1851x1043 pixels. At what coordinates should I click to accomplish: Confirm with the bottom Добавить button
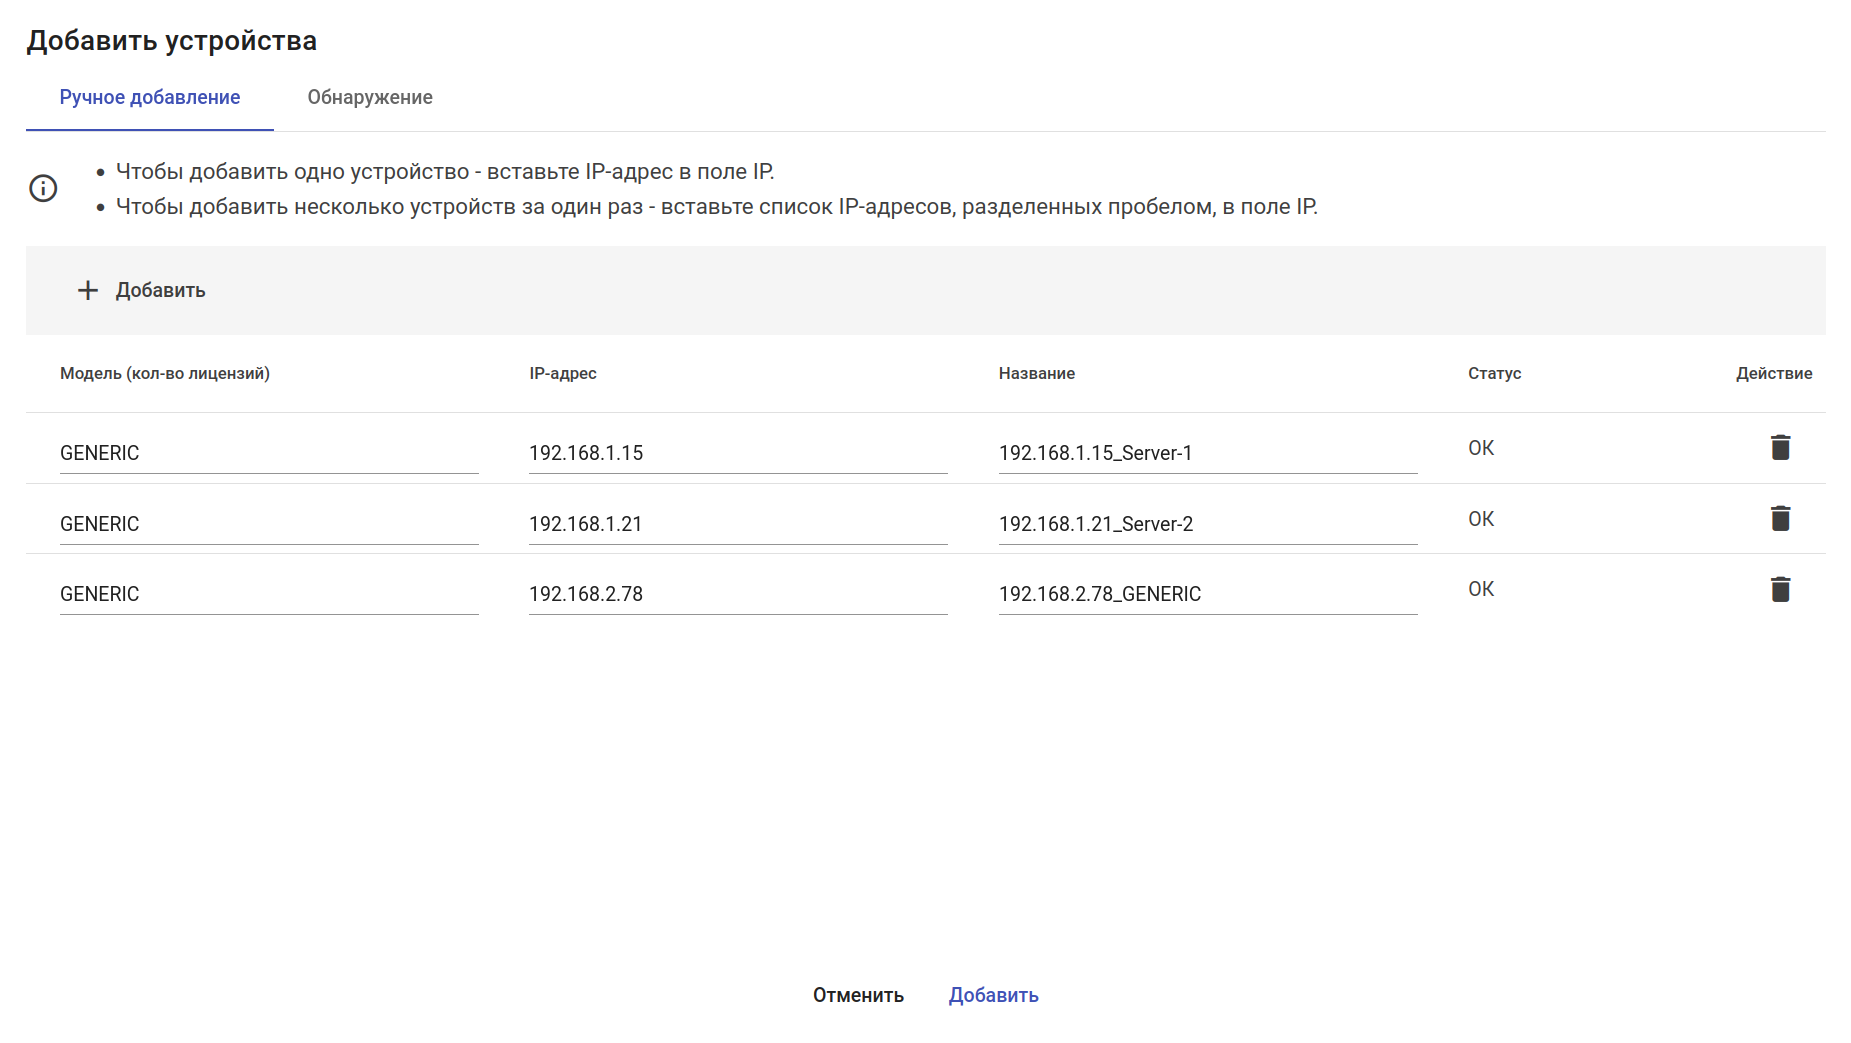(x=993, y=995)
